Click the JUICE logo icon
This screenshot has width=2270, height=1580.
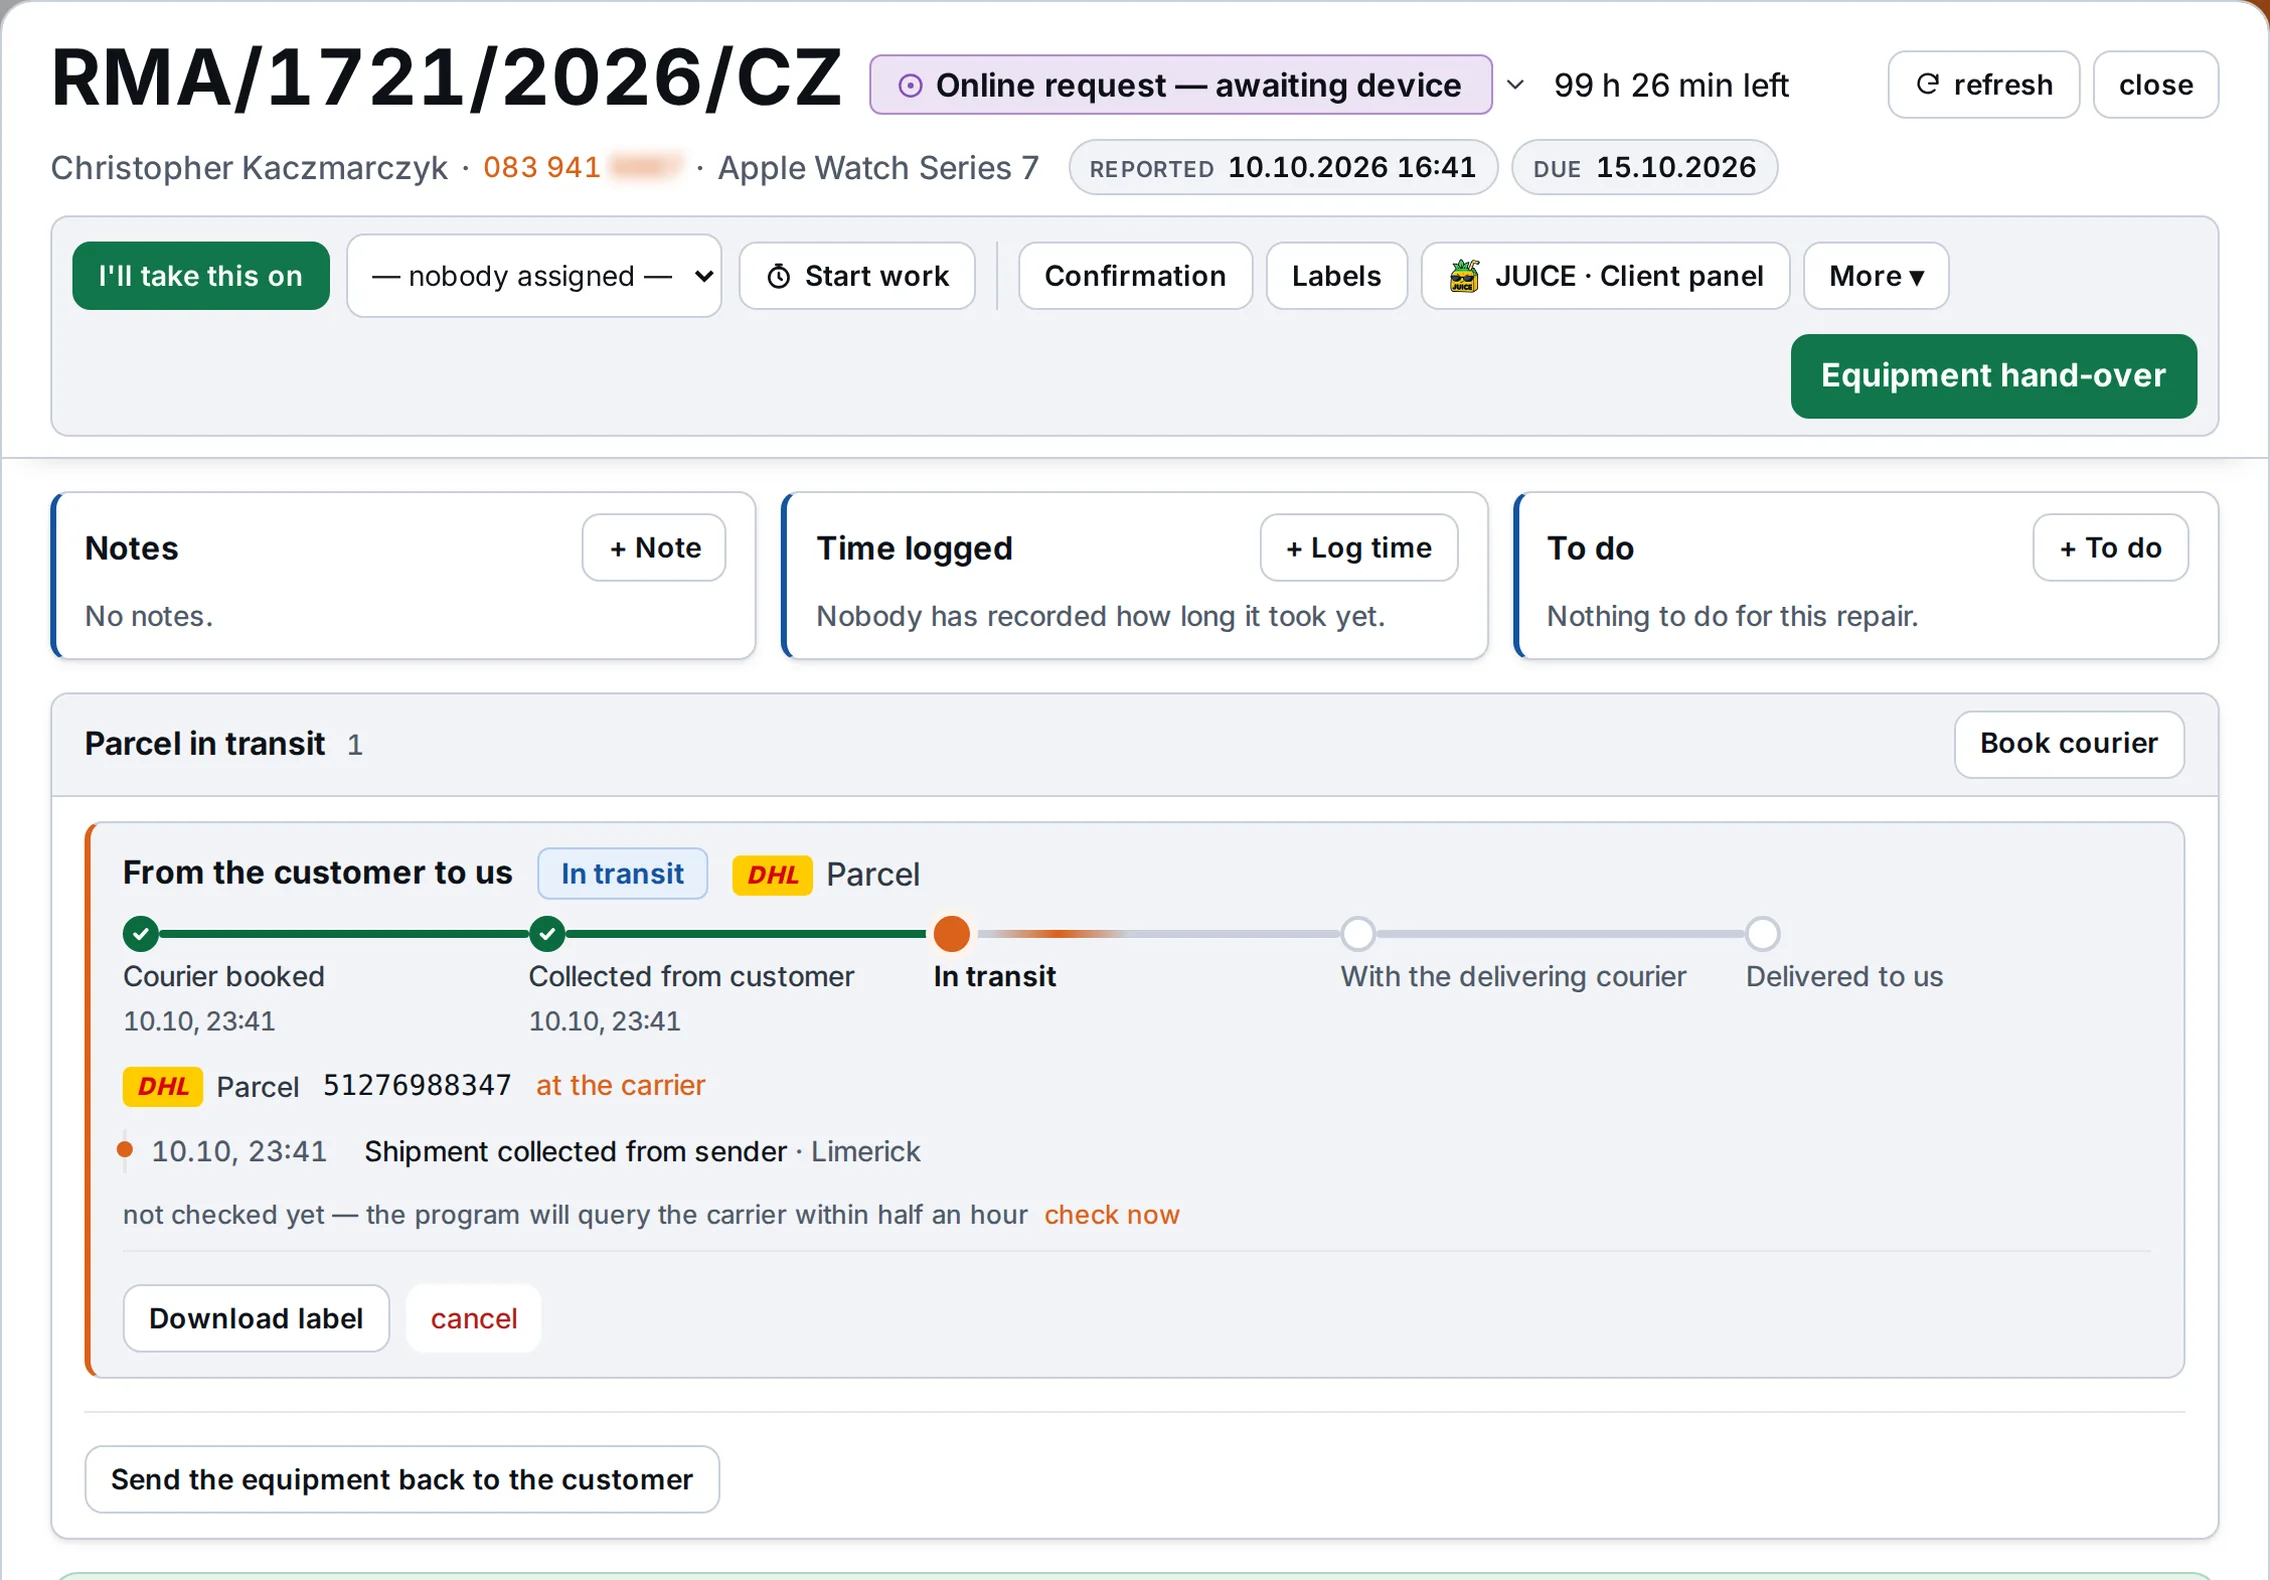[x=1464, y=276]
